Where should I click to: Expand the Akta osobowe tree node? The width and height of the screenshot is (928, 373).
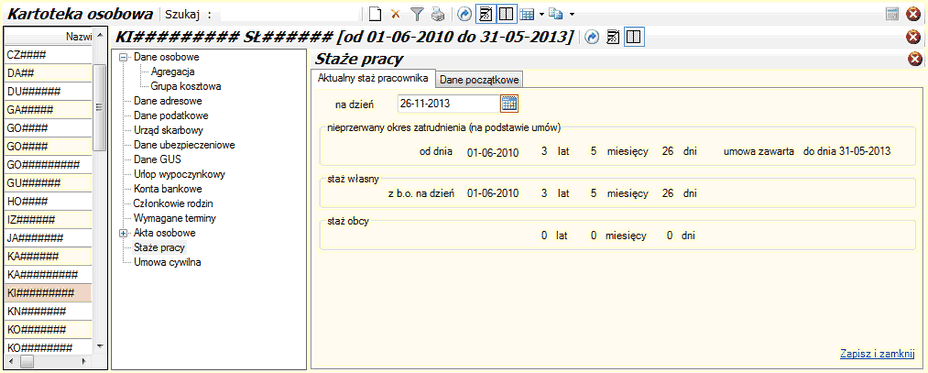click(x=124, y=233)
